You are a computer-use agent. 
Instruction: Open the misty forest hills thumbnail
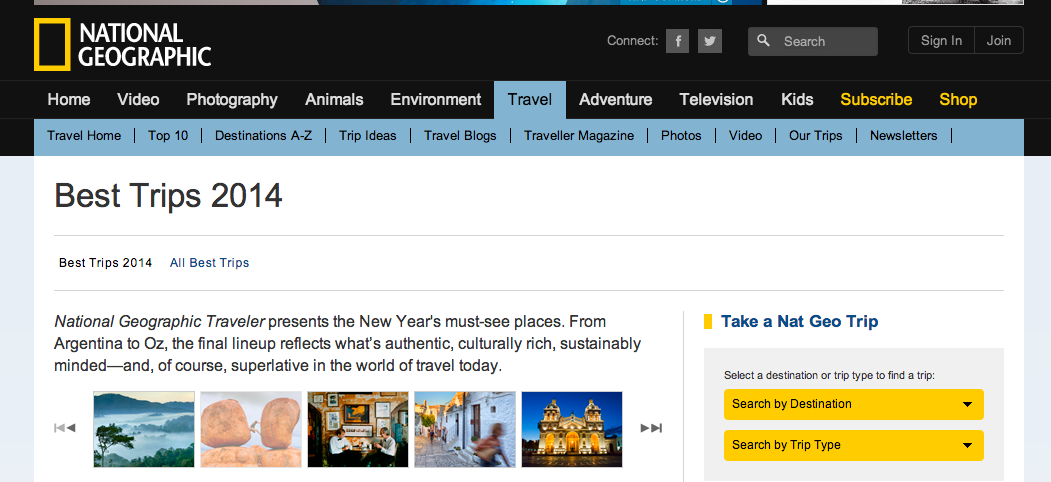coord(144,429)
